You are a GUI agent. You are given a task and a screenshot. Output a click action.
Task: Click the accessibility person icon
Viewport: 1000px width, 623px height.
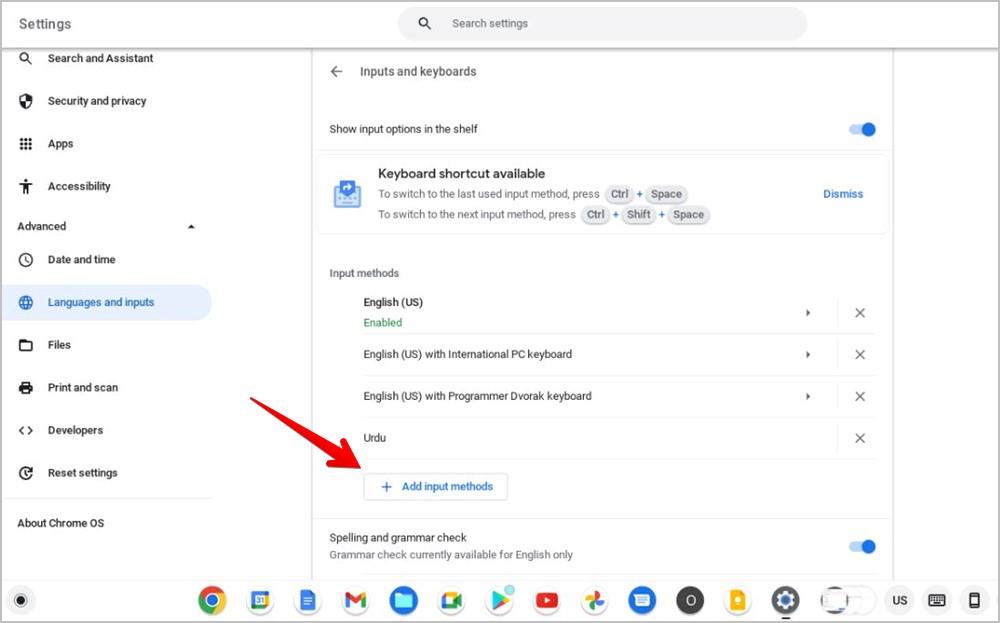pos(26,186)
